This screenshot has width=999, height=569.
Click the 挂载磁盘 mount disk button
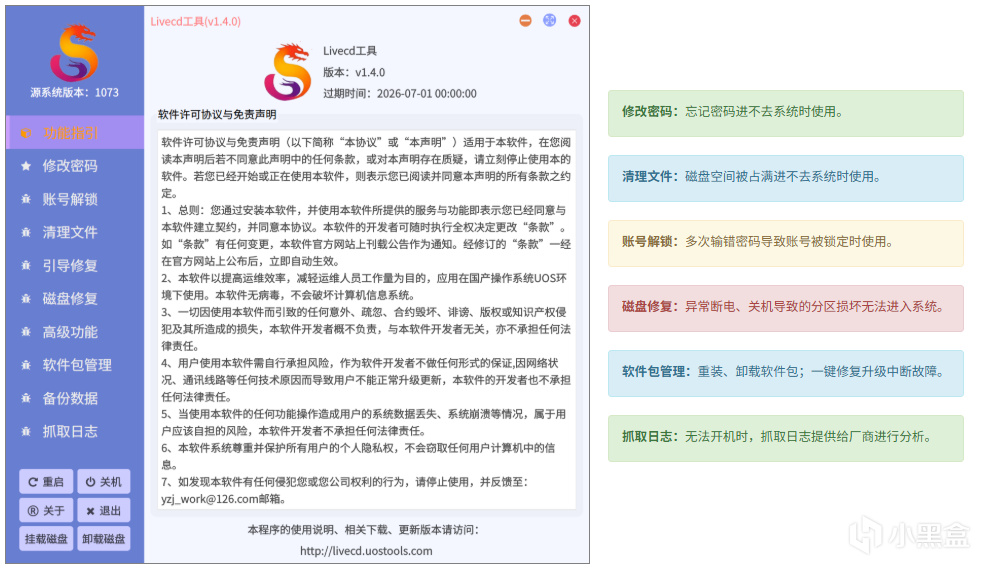[46, 538]
